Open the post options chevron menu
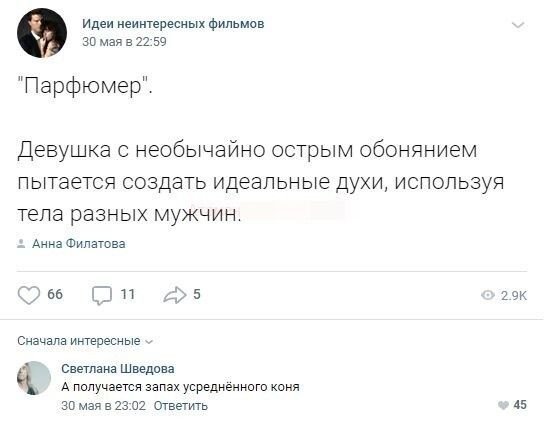The image size is (547, 421). pyautogui.click(x=518, y=25)
